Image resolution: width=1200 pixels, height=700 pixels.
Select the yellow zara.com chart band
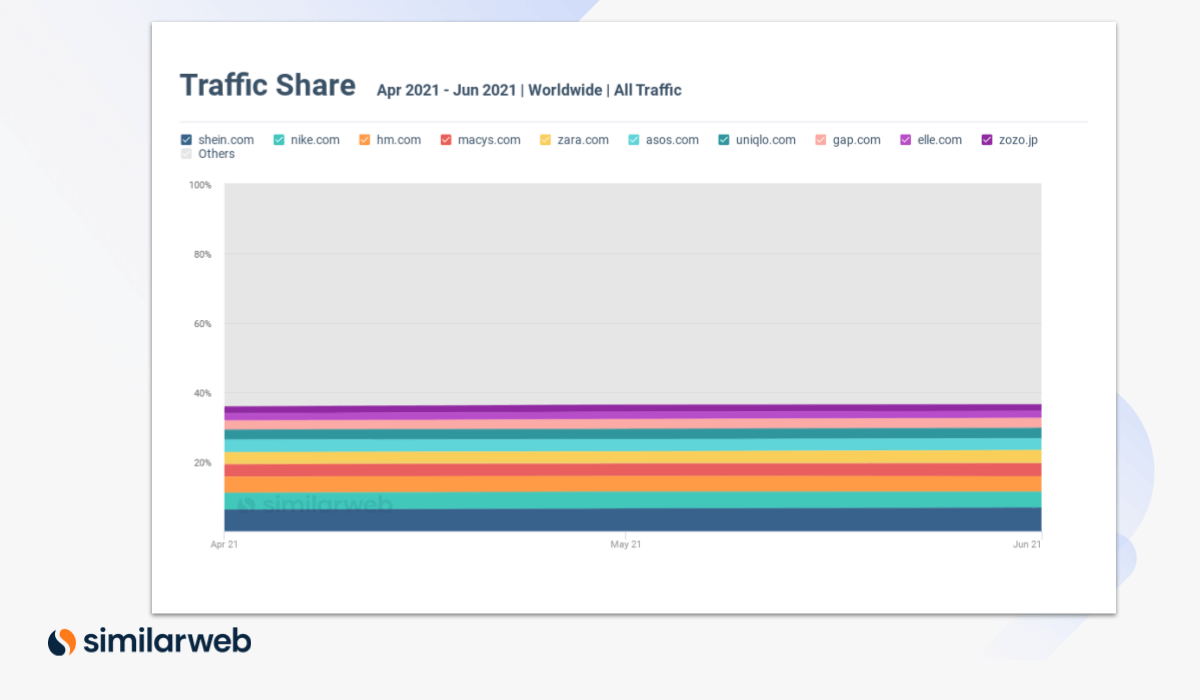pyautogui.click(x=633, y=457)
